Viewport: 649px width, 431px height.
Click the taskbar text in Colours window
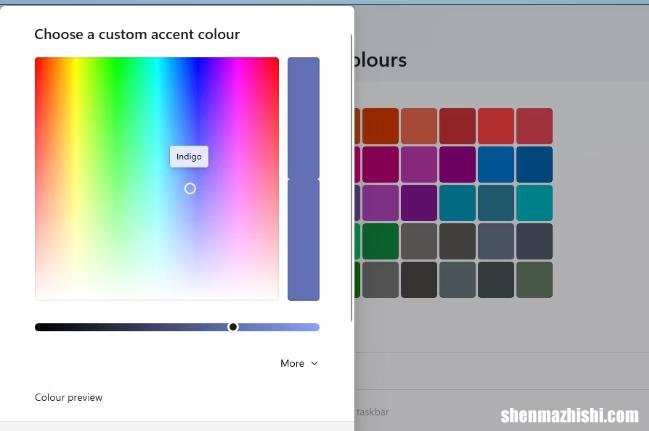tap(373, 412)
